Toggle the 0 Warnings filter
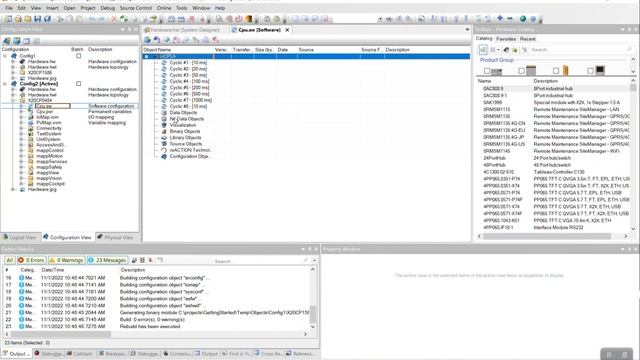Image resolution: width=640 pixels, height=360 pixels. click(66, 260)
